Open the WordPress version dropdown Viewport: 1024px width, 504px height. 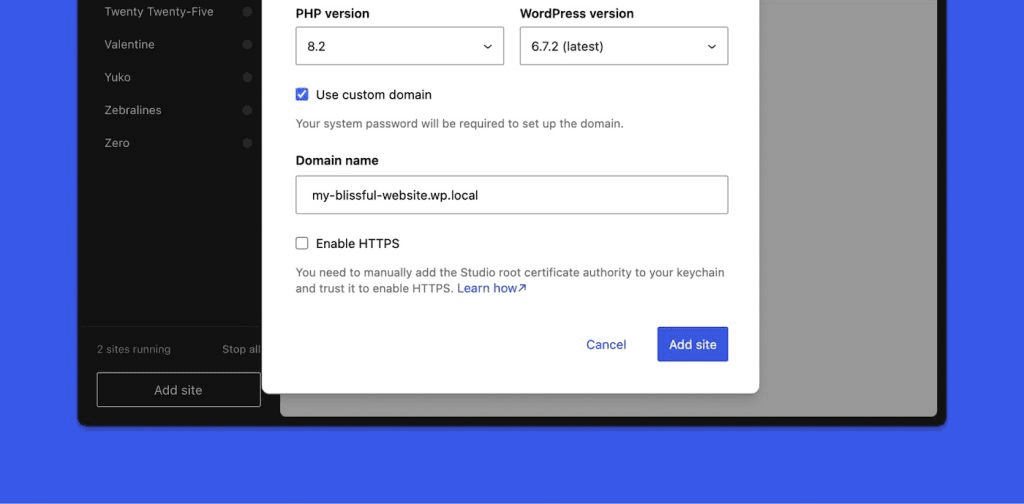pos(624,46)
